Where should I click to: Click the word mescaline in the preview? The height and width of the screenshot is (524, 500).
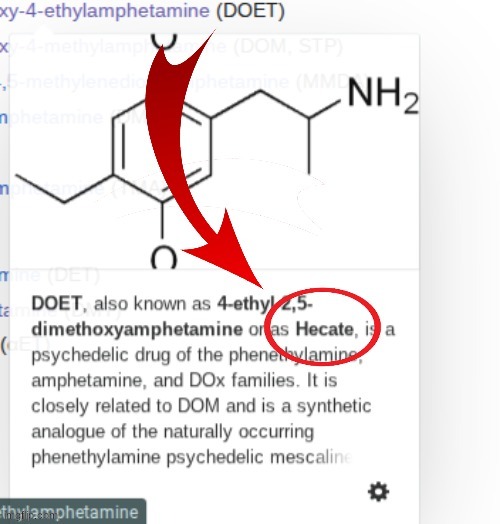click(311, 457)
